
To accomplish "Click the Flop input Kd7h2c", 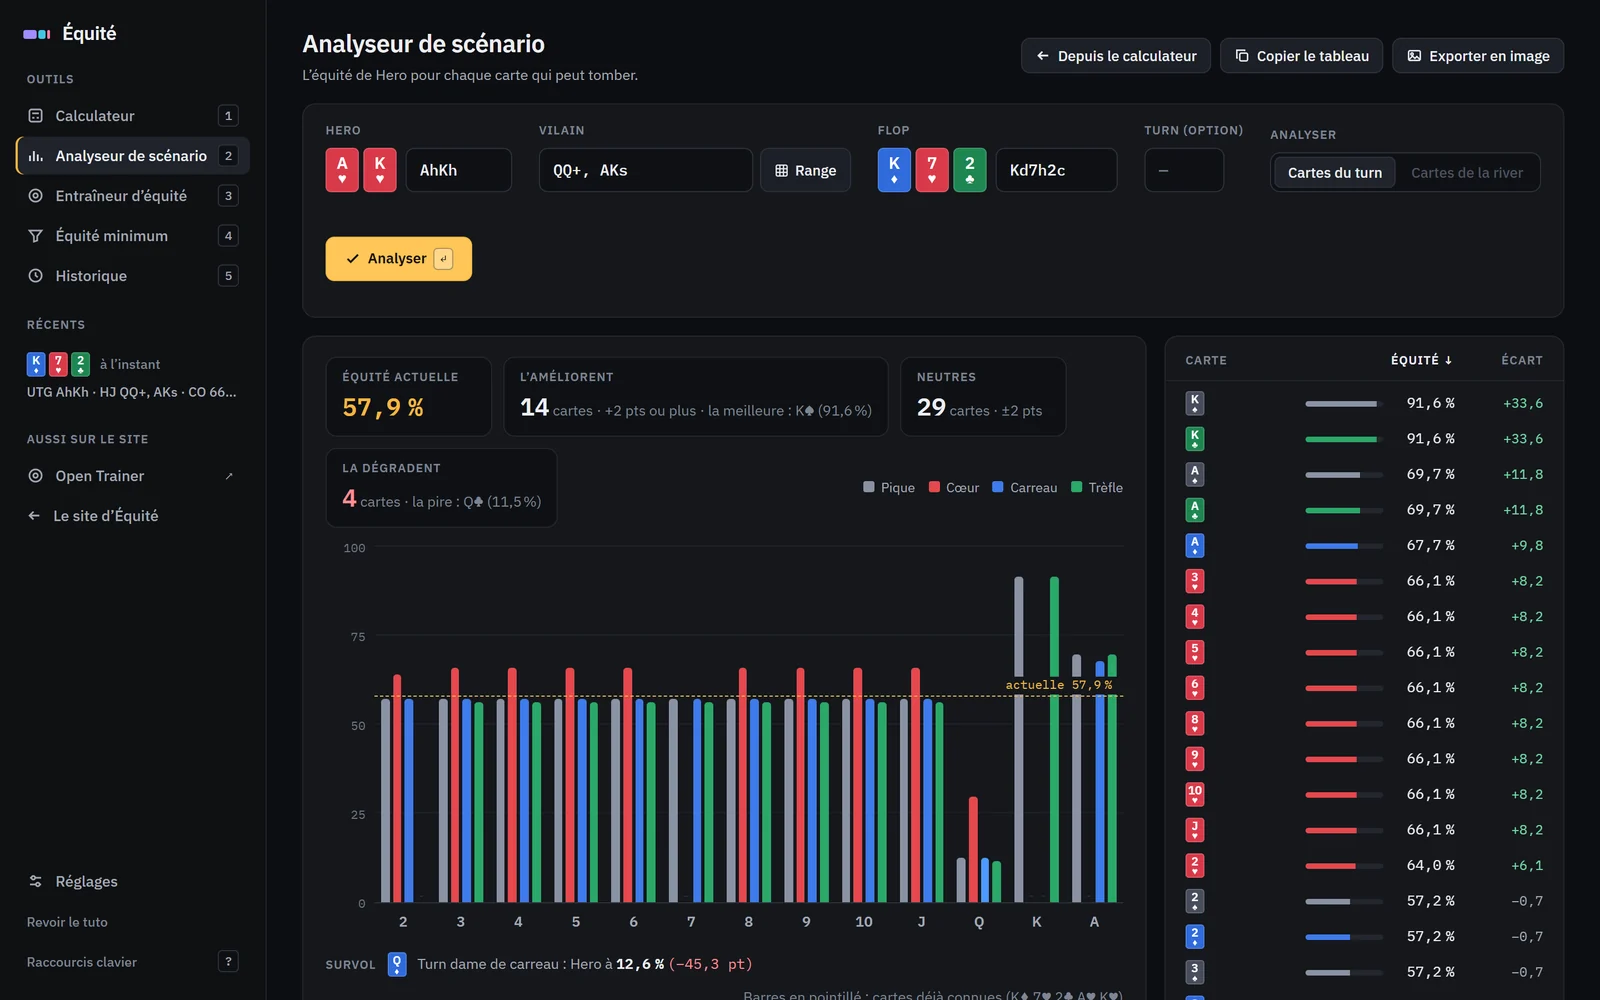I will tap(1056, 170).
